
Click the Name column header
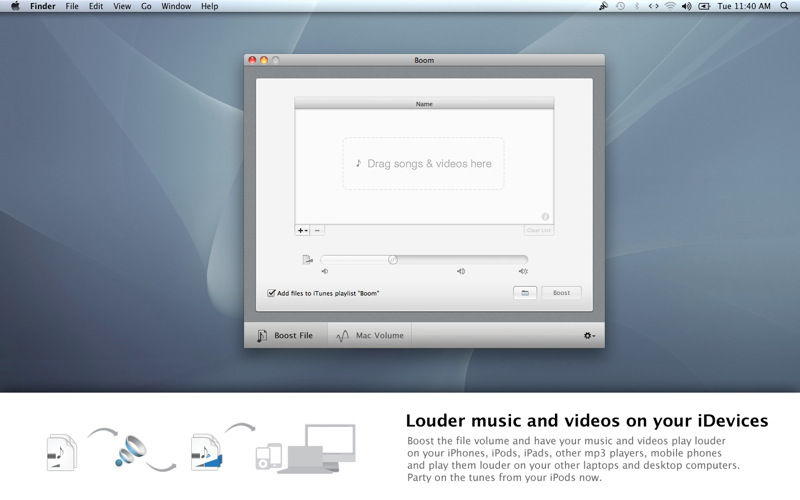[424, 104]
